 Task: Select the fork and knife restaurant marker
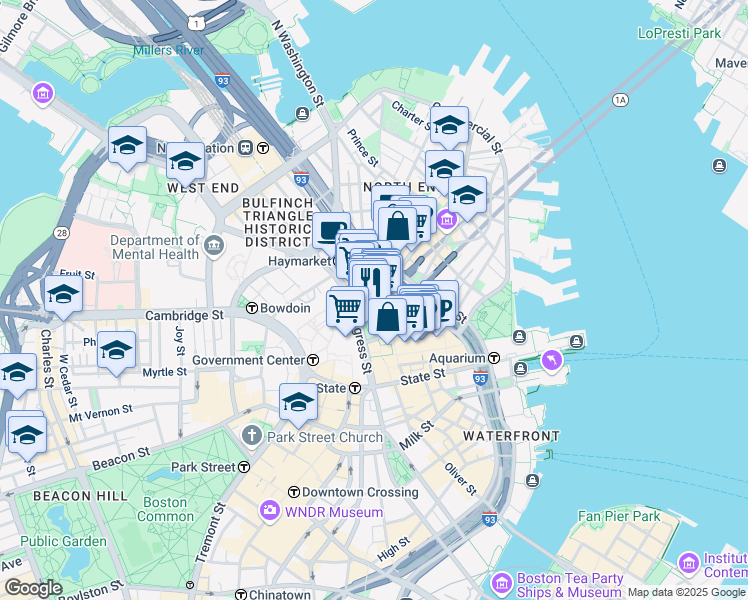[x=371, y=281]
